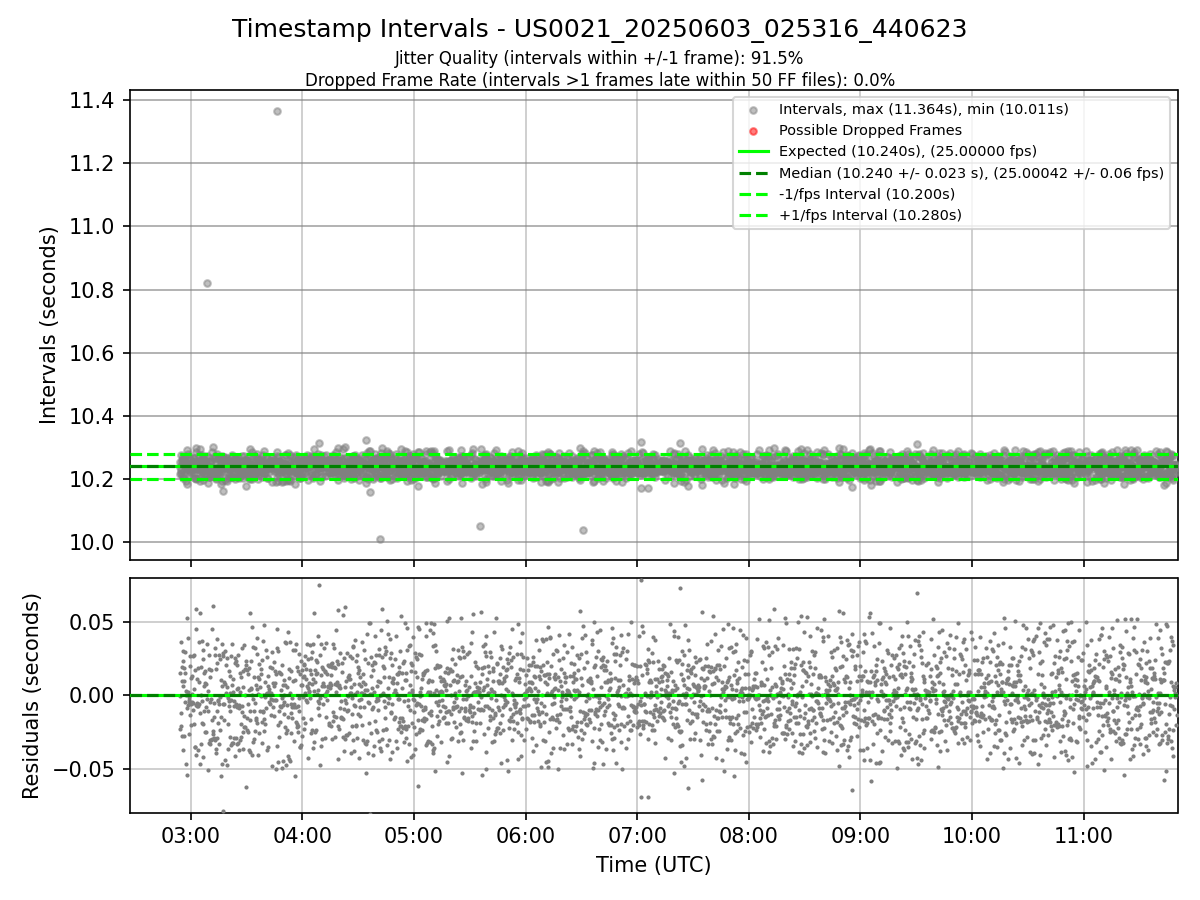1200x900 pixels.
Task: Click the Dropped Frame Rate 0.0% subtitle
Action: tap(600, 79)
